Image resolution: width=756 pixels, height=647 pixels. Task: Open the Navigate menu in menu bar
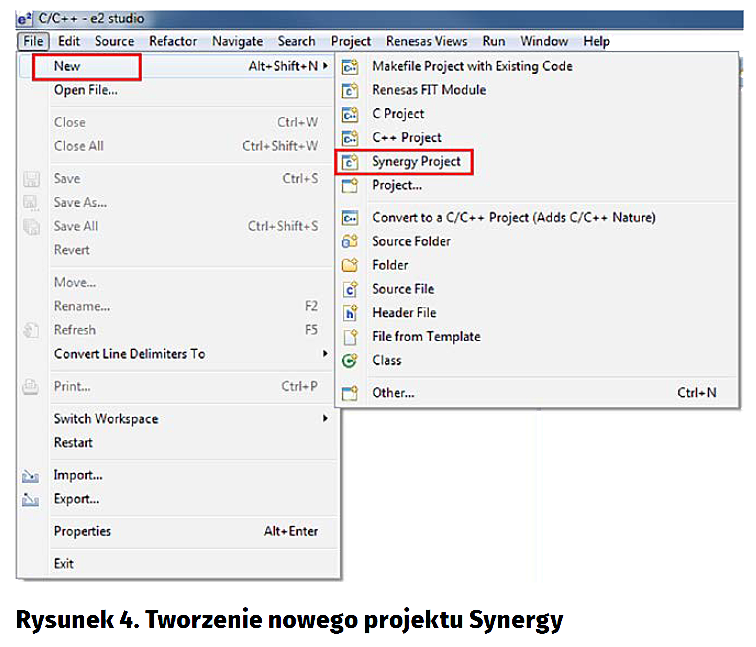237,41
